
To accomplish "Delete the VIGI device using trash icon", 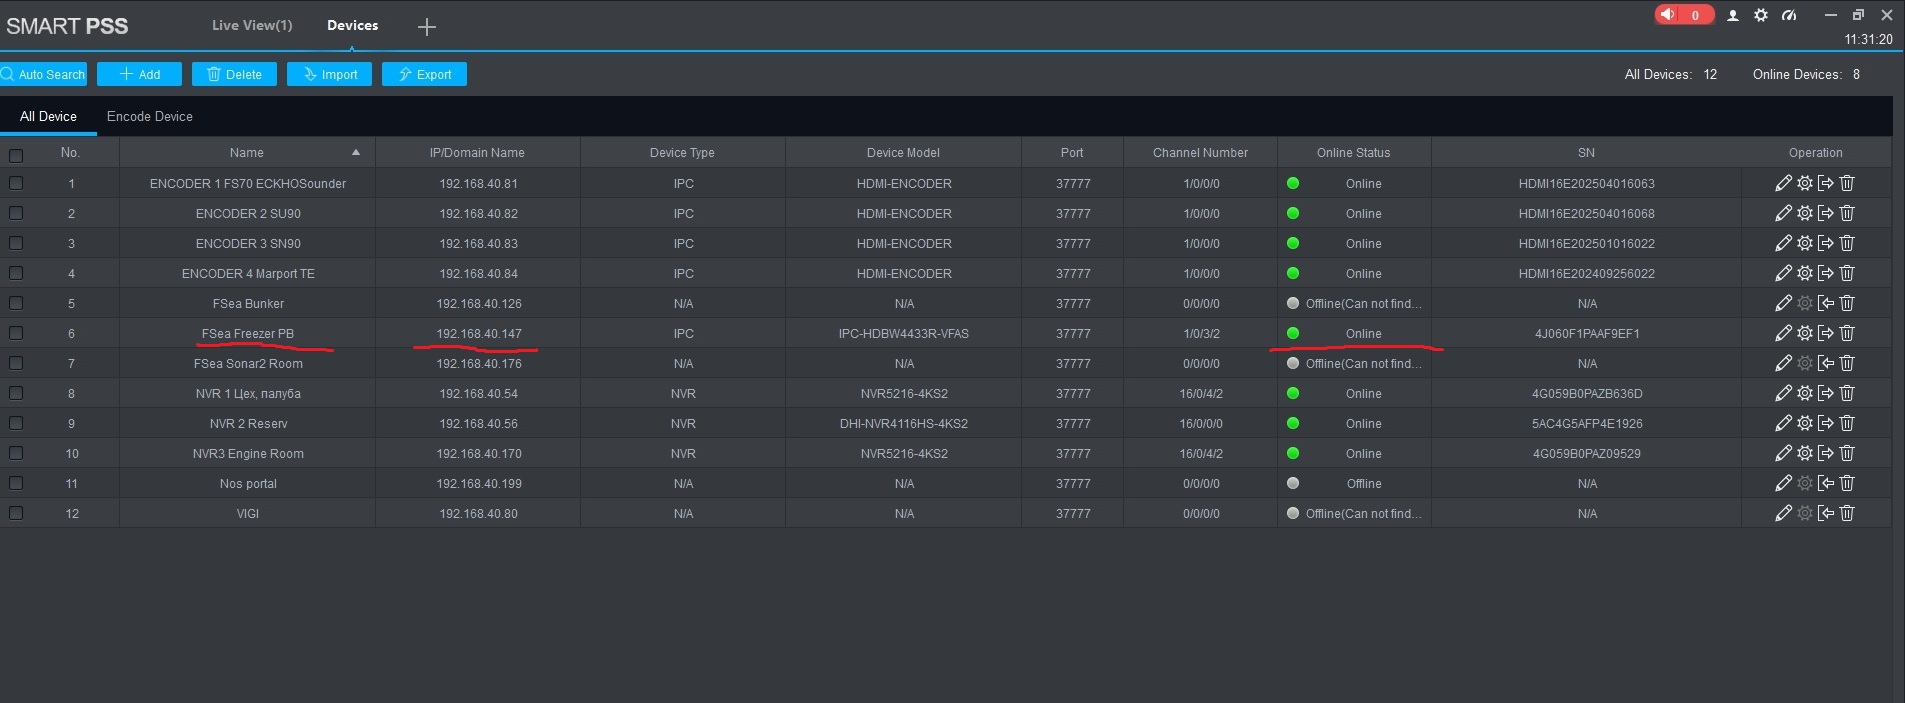I will (x=1847, y=513).
